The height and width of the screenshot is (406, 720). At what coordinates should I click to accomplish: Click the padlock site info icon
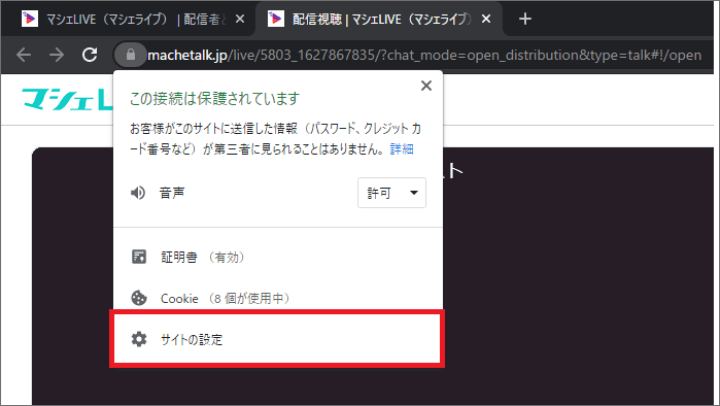130,55
